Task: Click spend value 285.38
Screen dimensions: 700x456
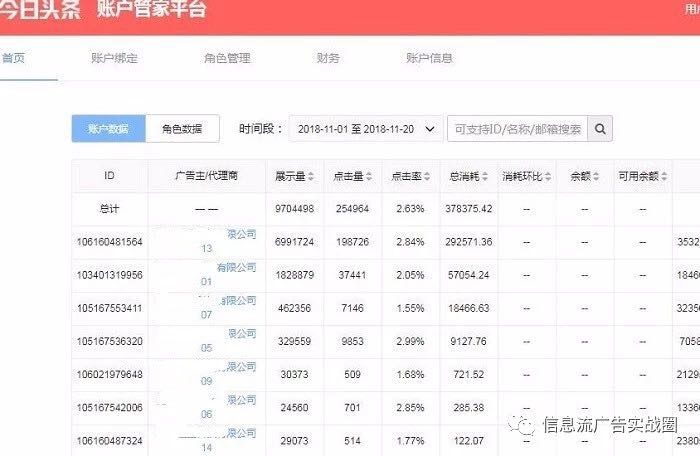Action: pyautogui.click(x=469, y=408)
